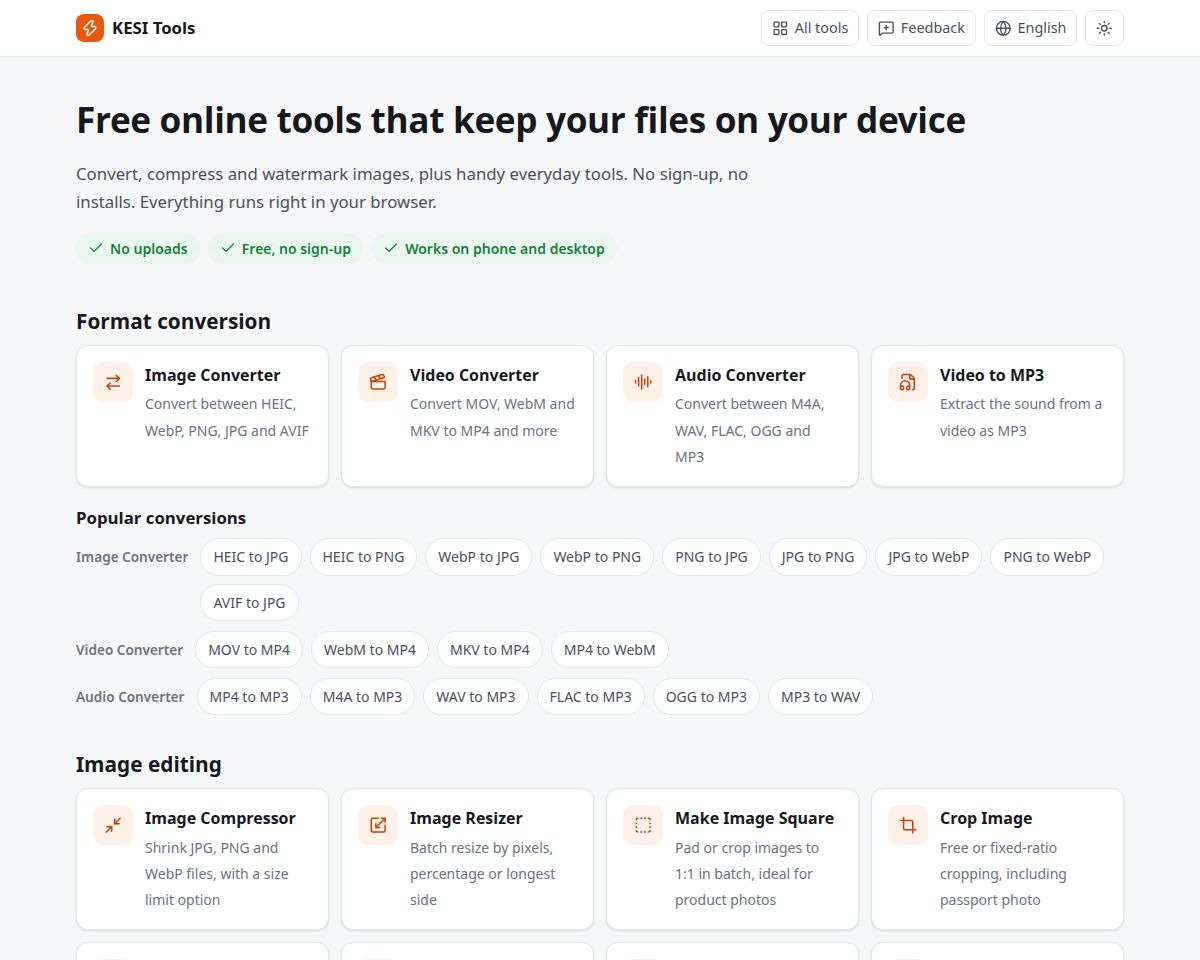The image size is (1200, 960).
Task: Pick the FLAC to MP3 chip
Action: click(591, 697)
